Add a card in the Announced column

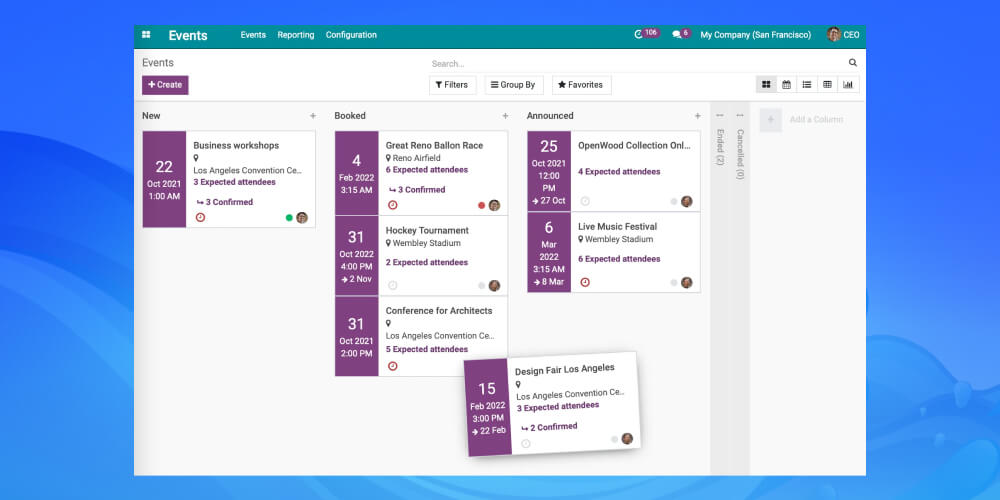pyautogui.click(x=698, y=116)
